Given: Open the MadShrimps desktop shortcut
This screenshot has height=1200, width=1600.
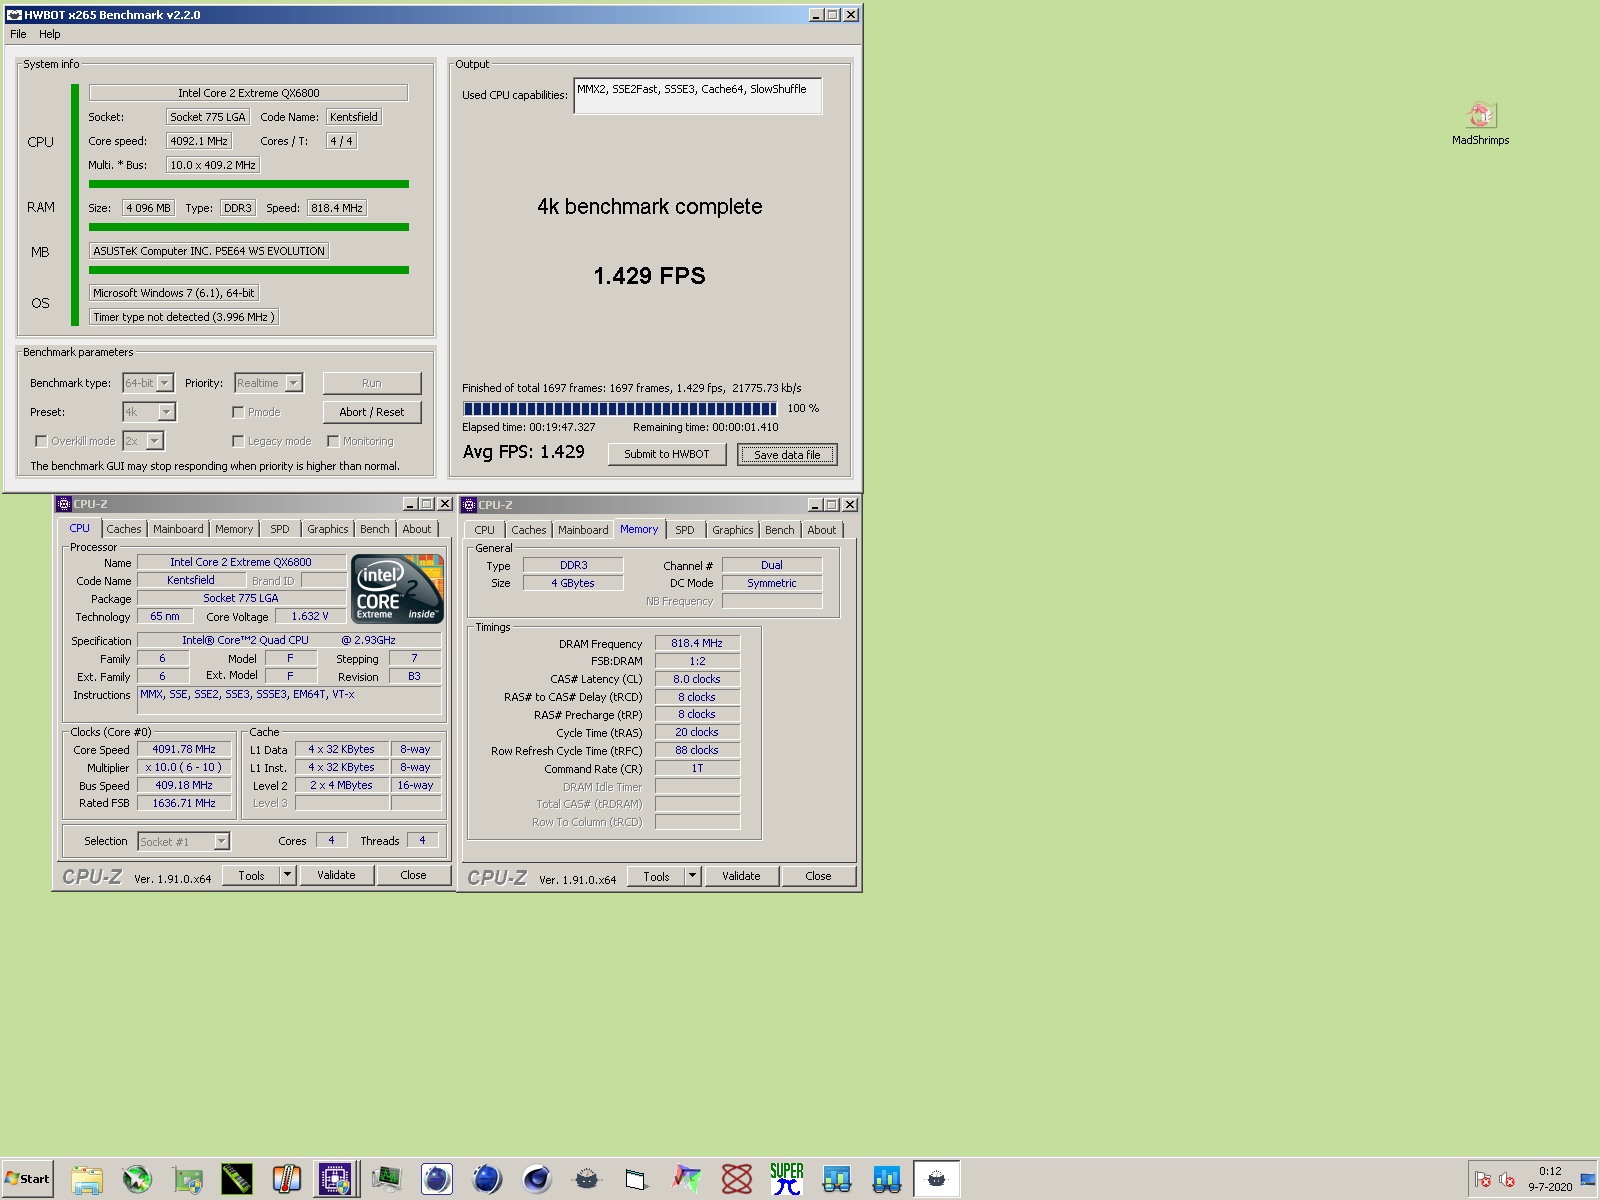Looking at the screenshot, I should tap(1481, 124).
